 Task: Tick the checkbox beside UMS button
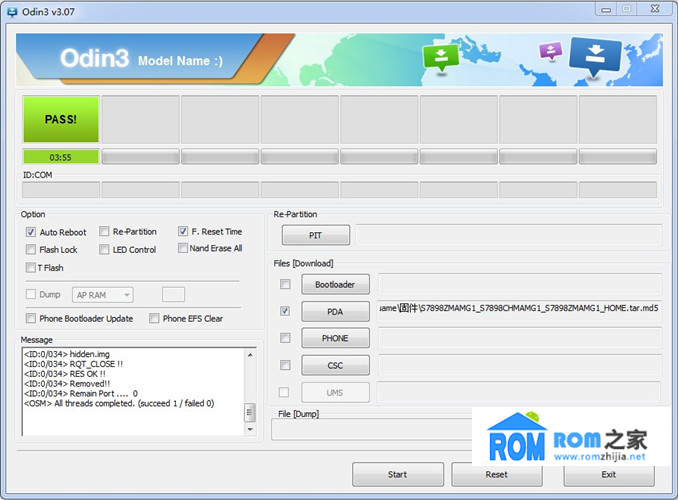click(x=284, y=392)
